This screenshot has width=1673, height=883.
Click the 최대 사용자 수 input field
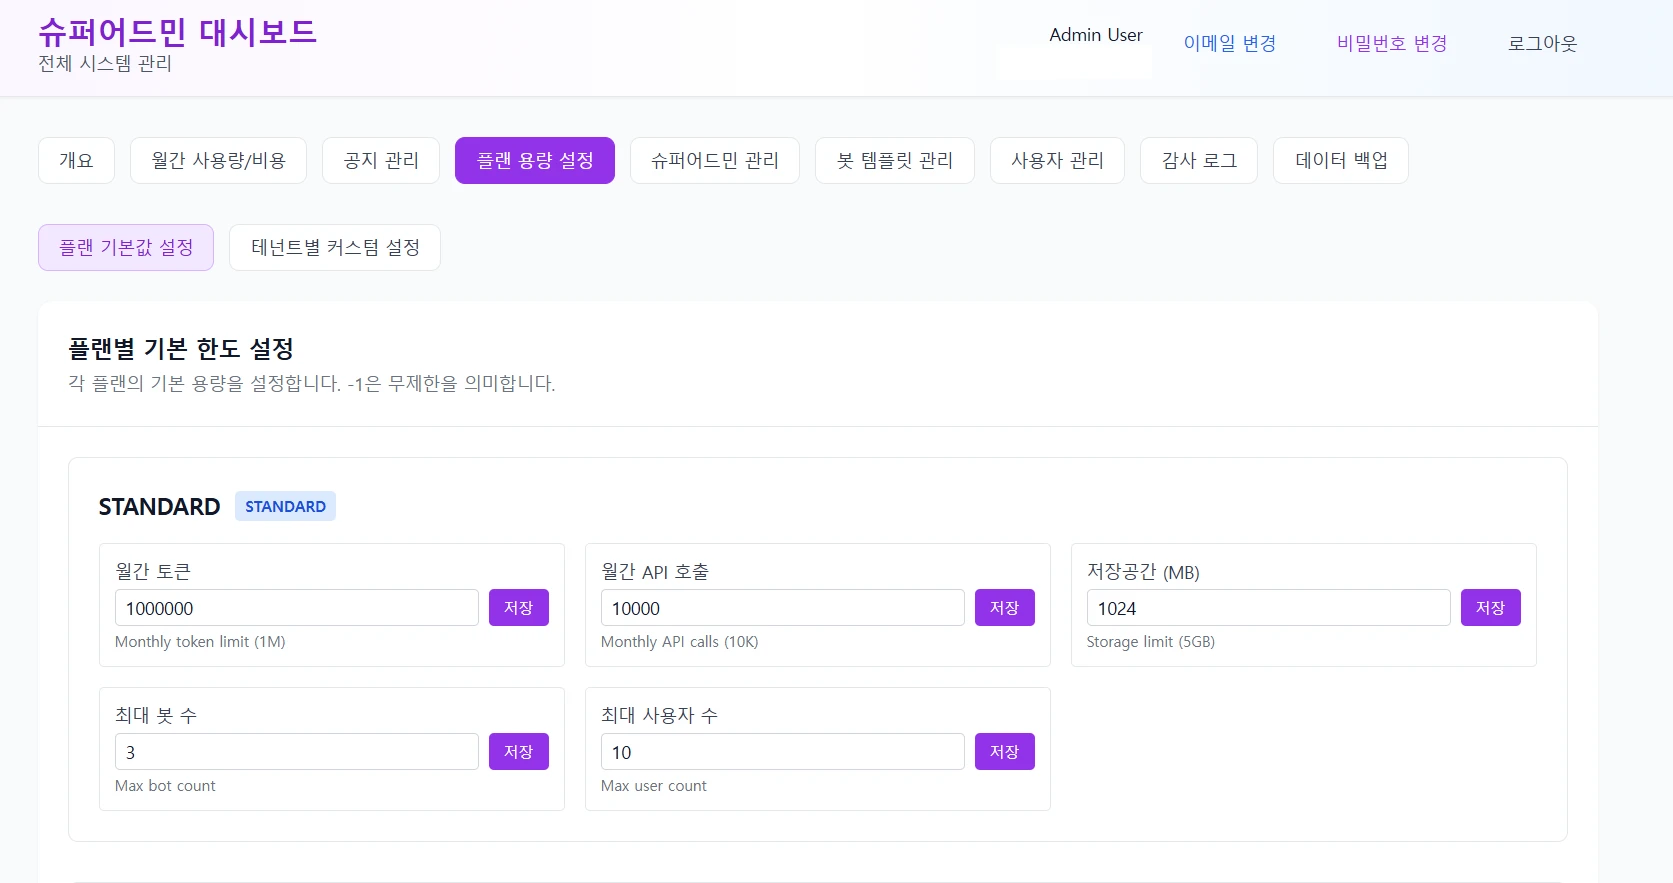[781, 752]
